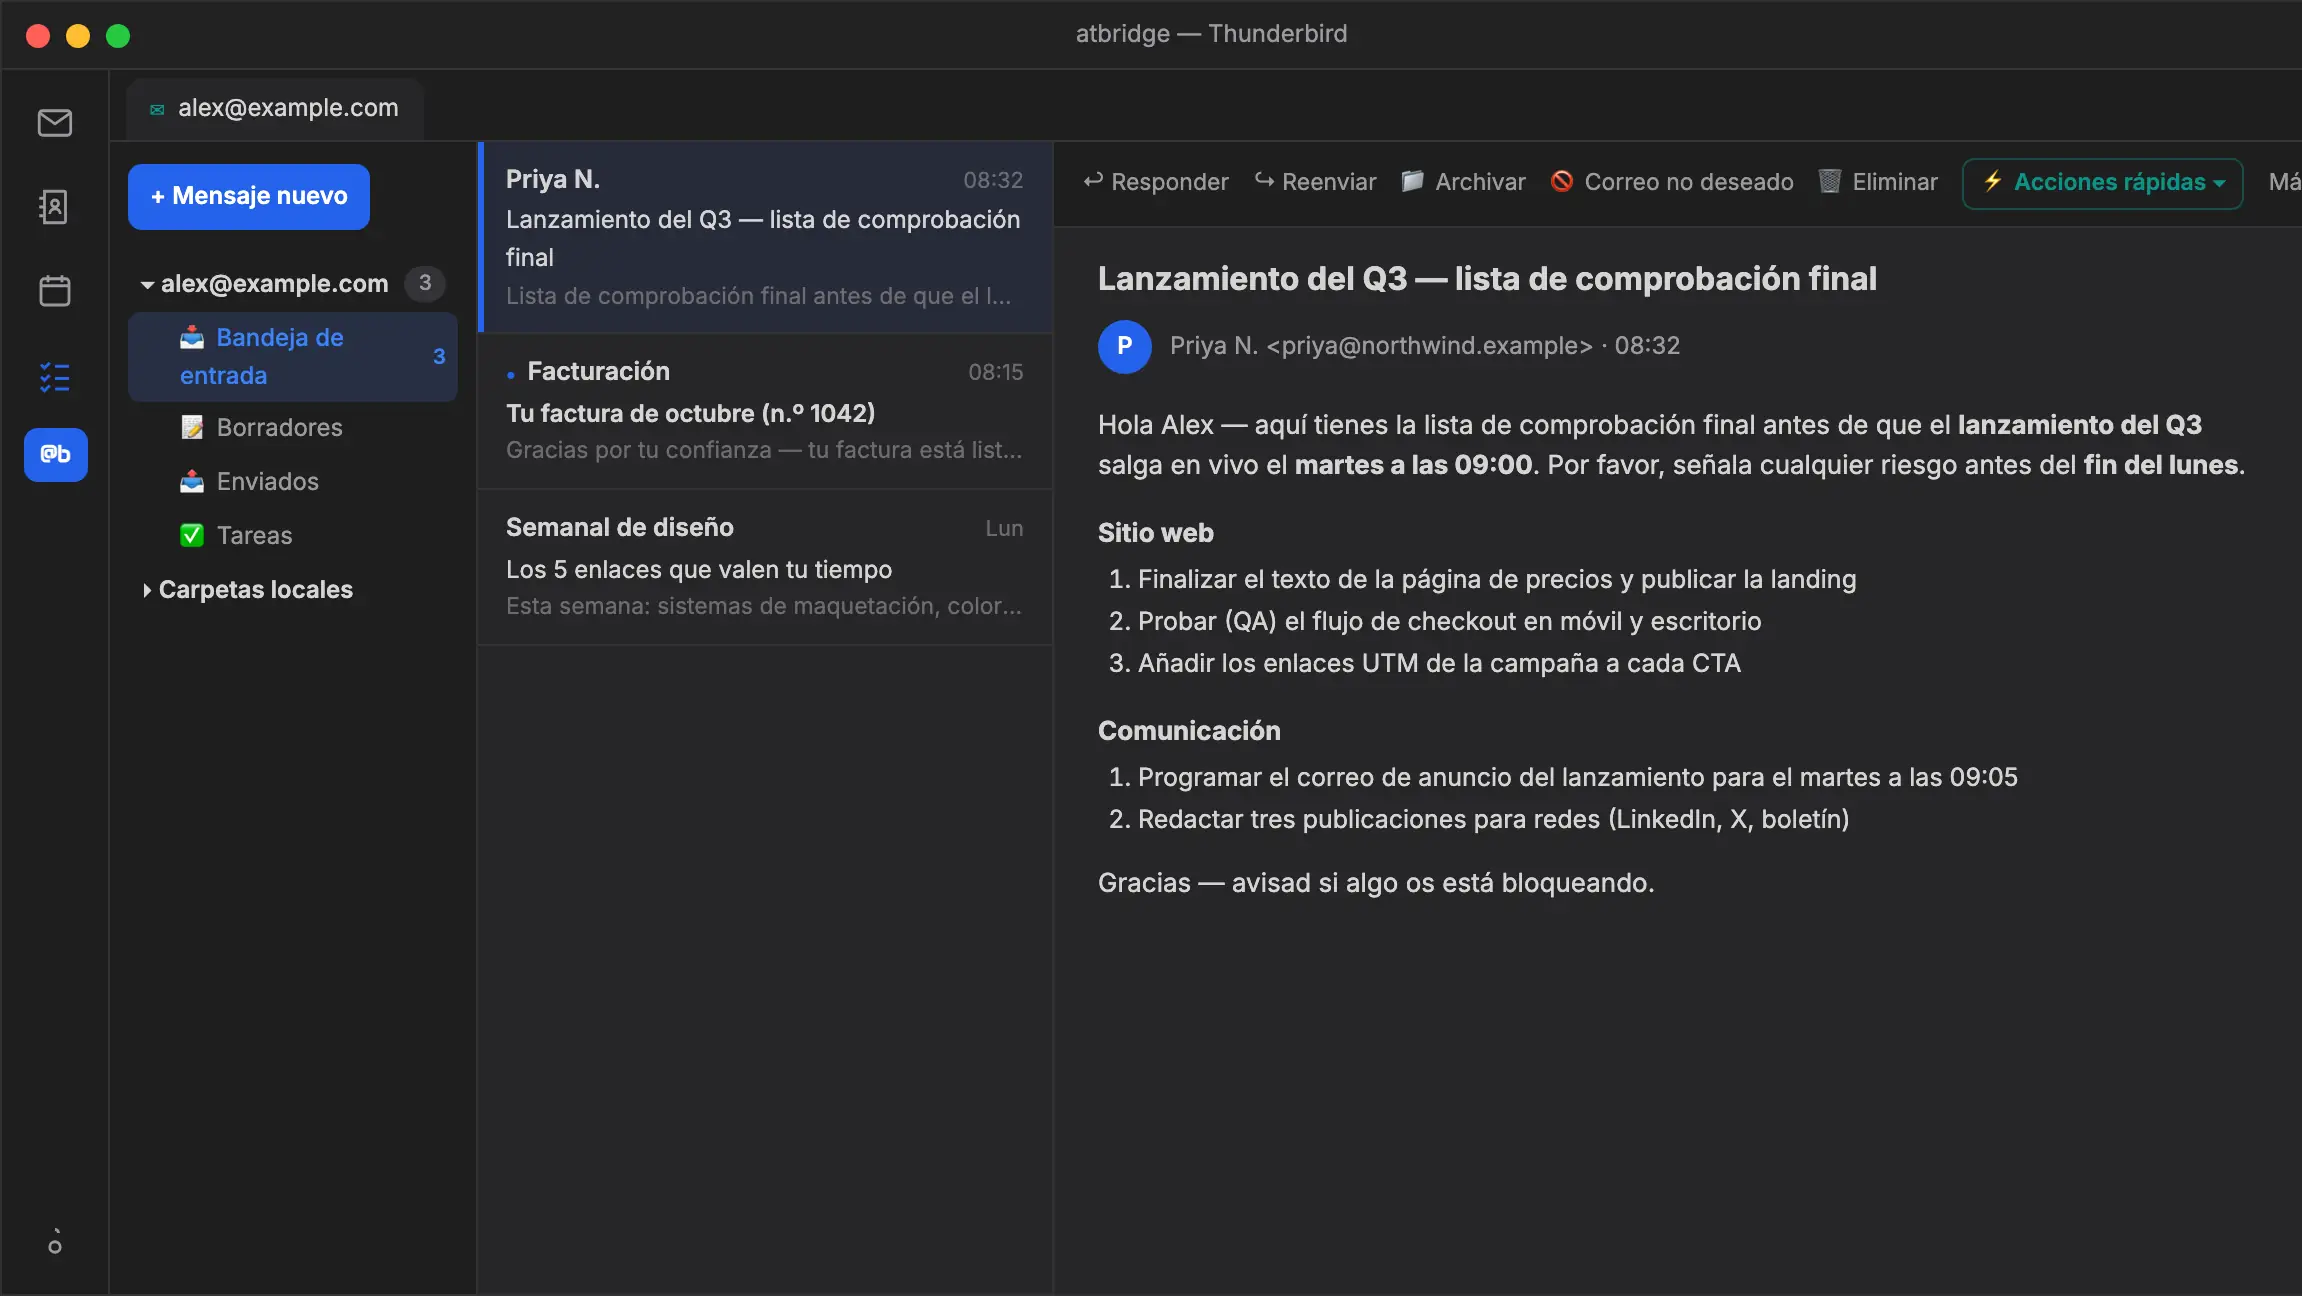This screenshot has width=2304, height=1296.
Task: Open the Mail space icon in sidebar
Action: pos(55,123)
